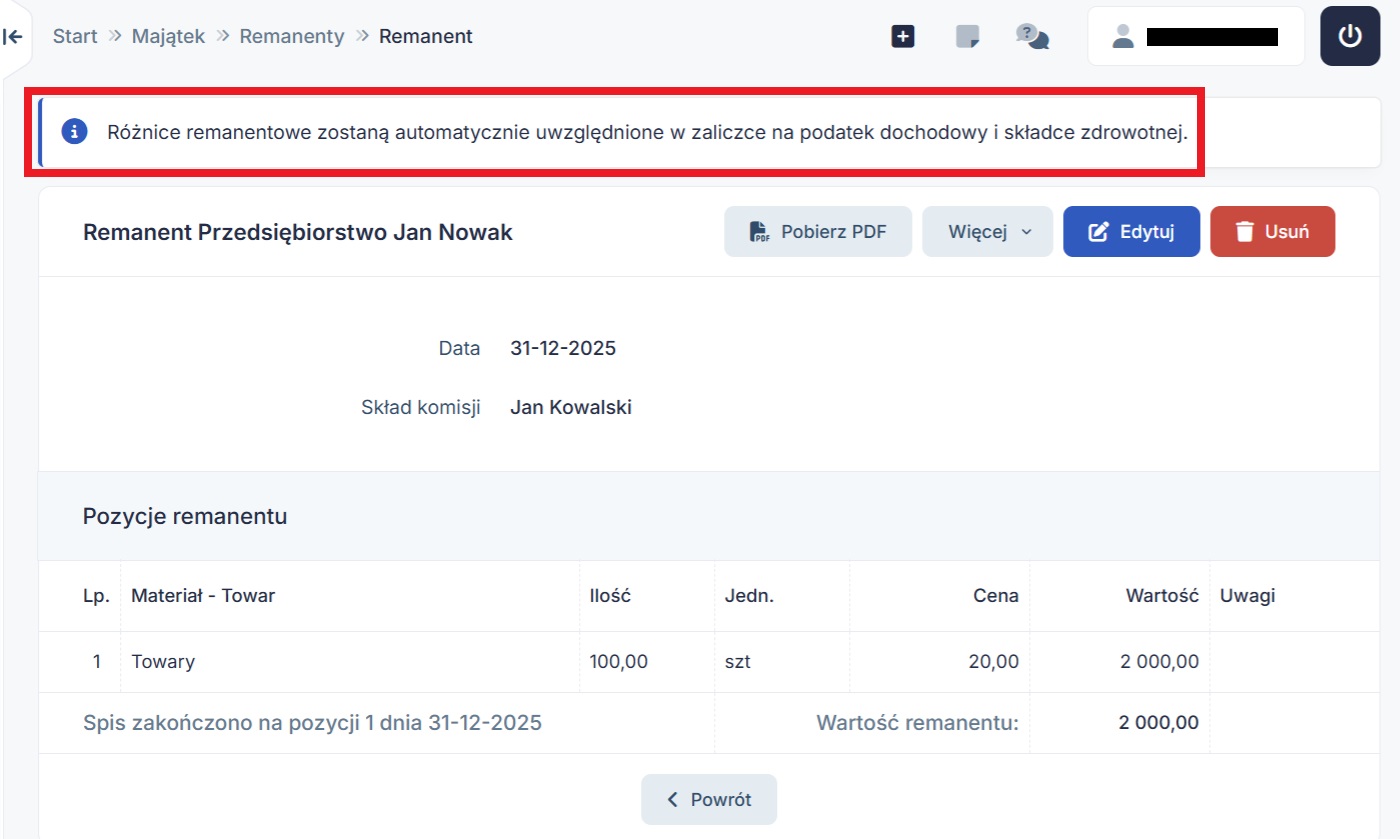Image resolution: width=1400 pixels, height=839 pixels.
Task: Click the Wartość column header
Action: coord(1161,596)
